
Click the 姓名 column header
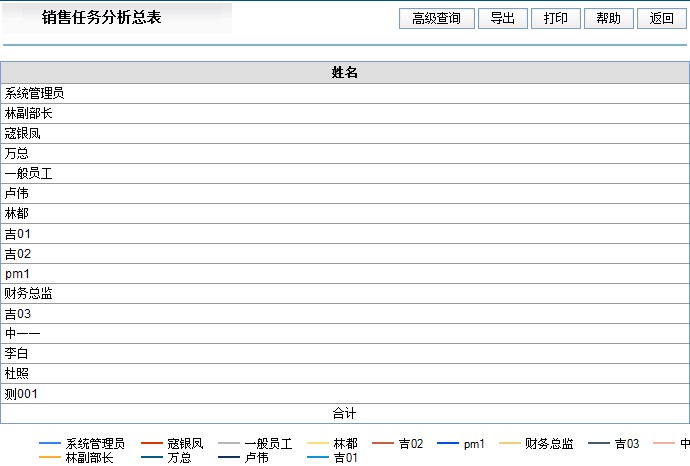click(345, 73)
